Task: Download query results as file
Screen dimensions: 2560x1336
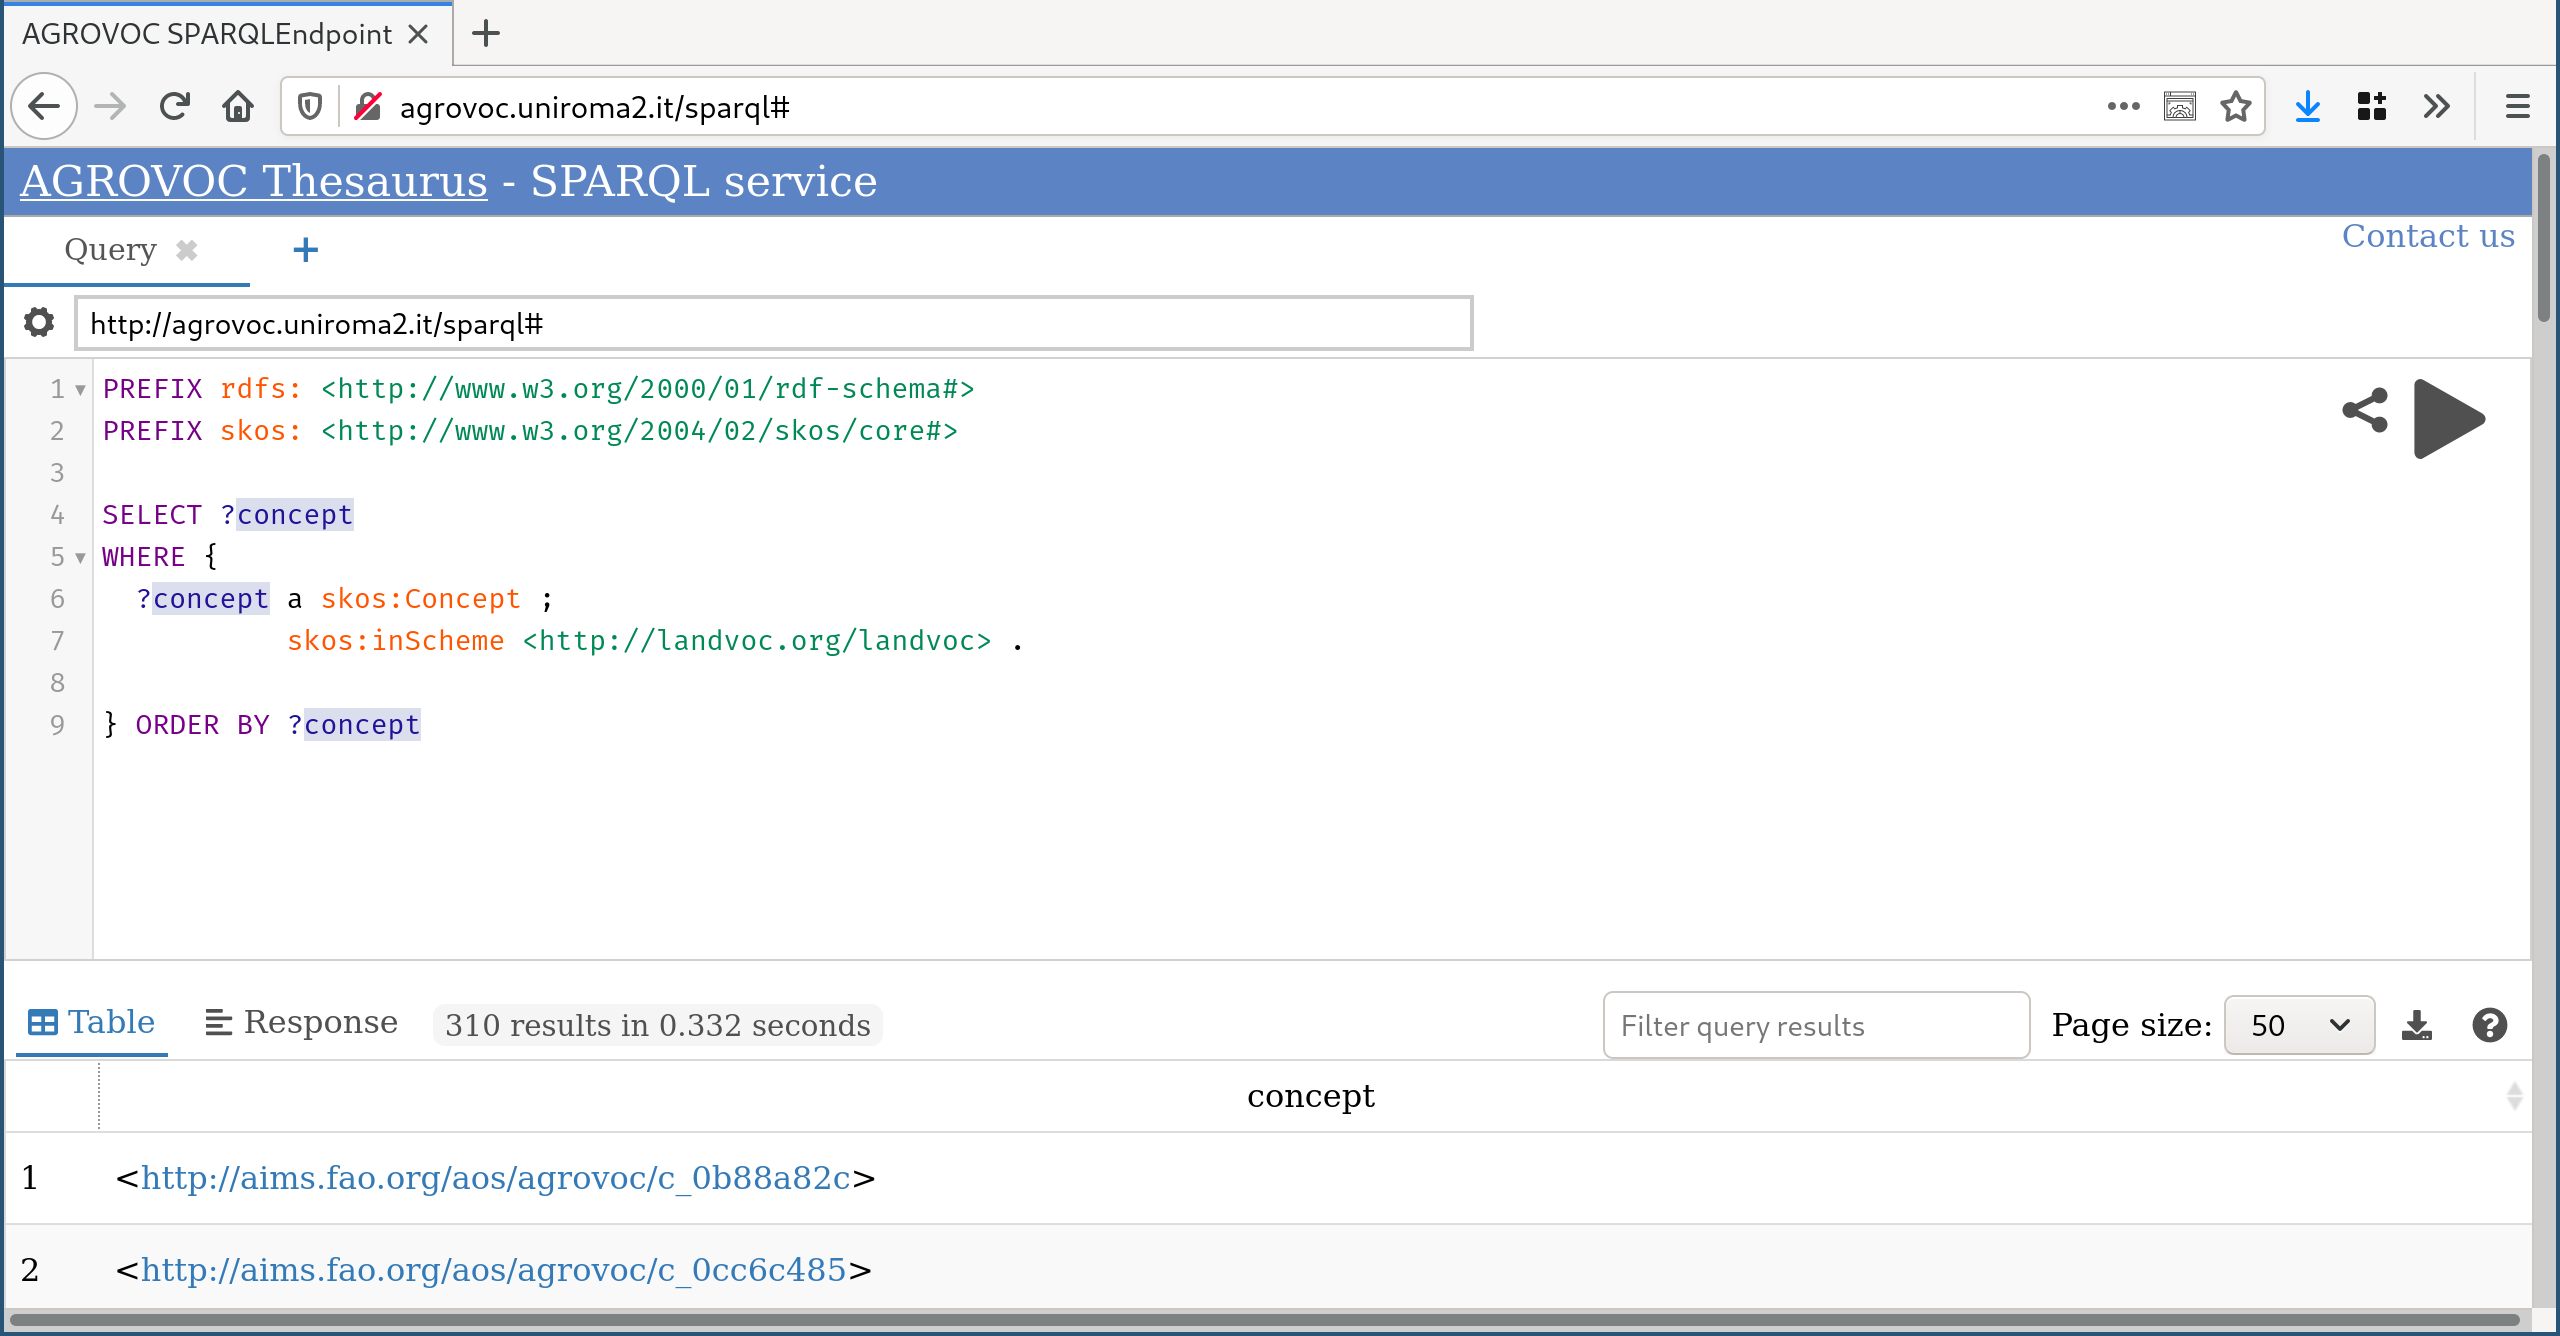Action: click(2417, 1025)
